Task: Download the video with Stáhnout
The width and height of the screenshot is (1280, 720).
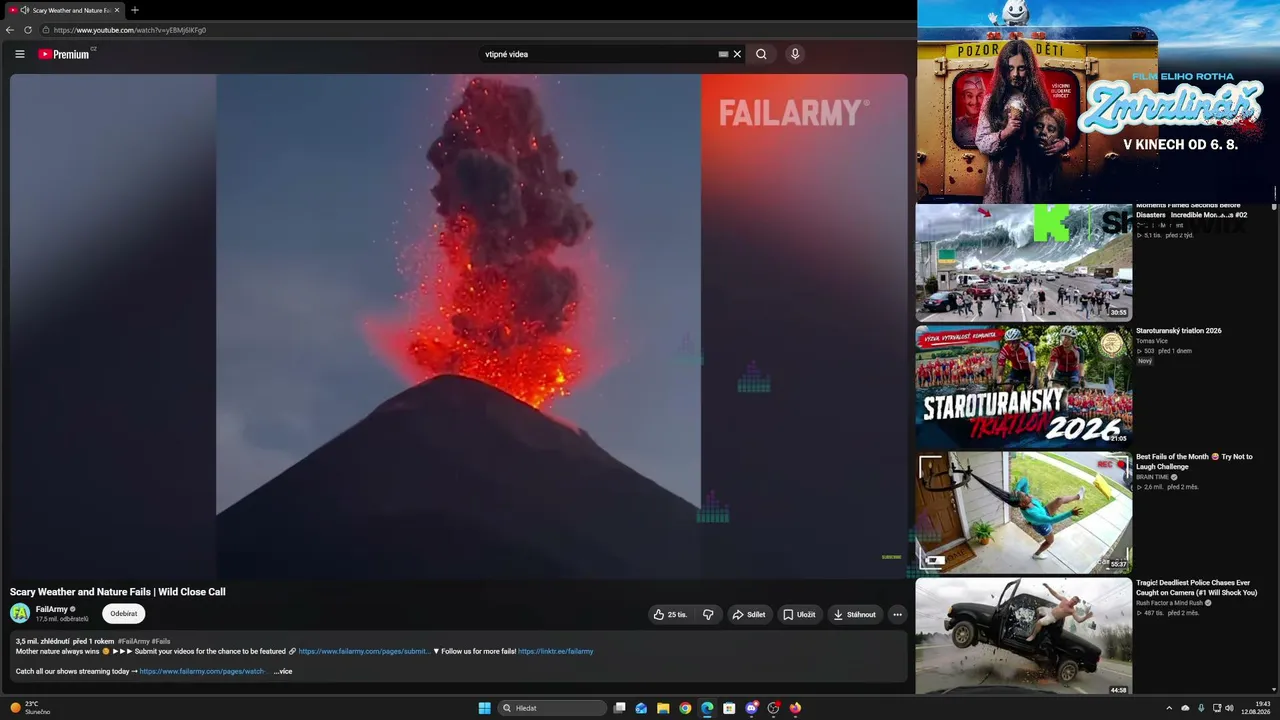Action: (854, 614)
